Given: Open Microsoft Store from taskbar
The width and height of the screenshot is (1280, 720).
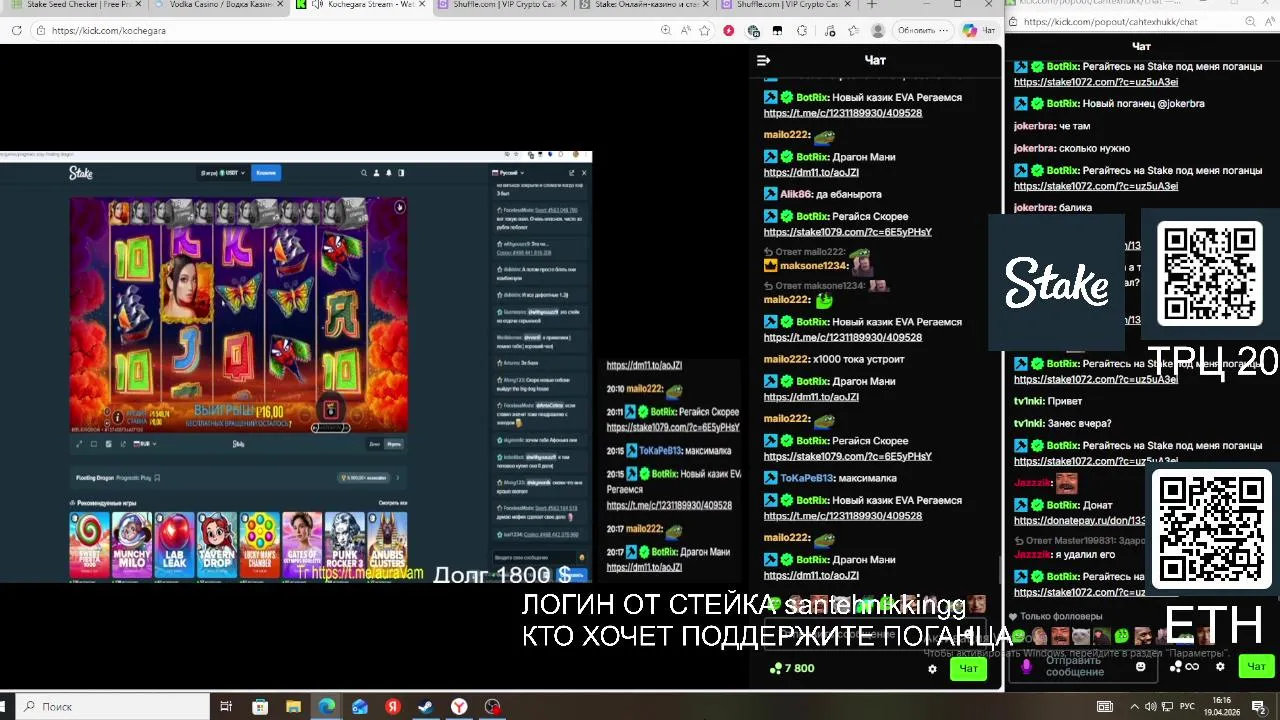Looking at the screenshot, I should tap(260, 707).
